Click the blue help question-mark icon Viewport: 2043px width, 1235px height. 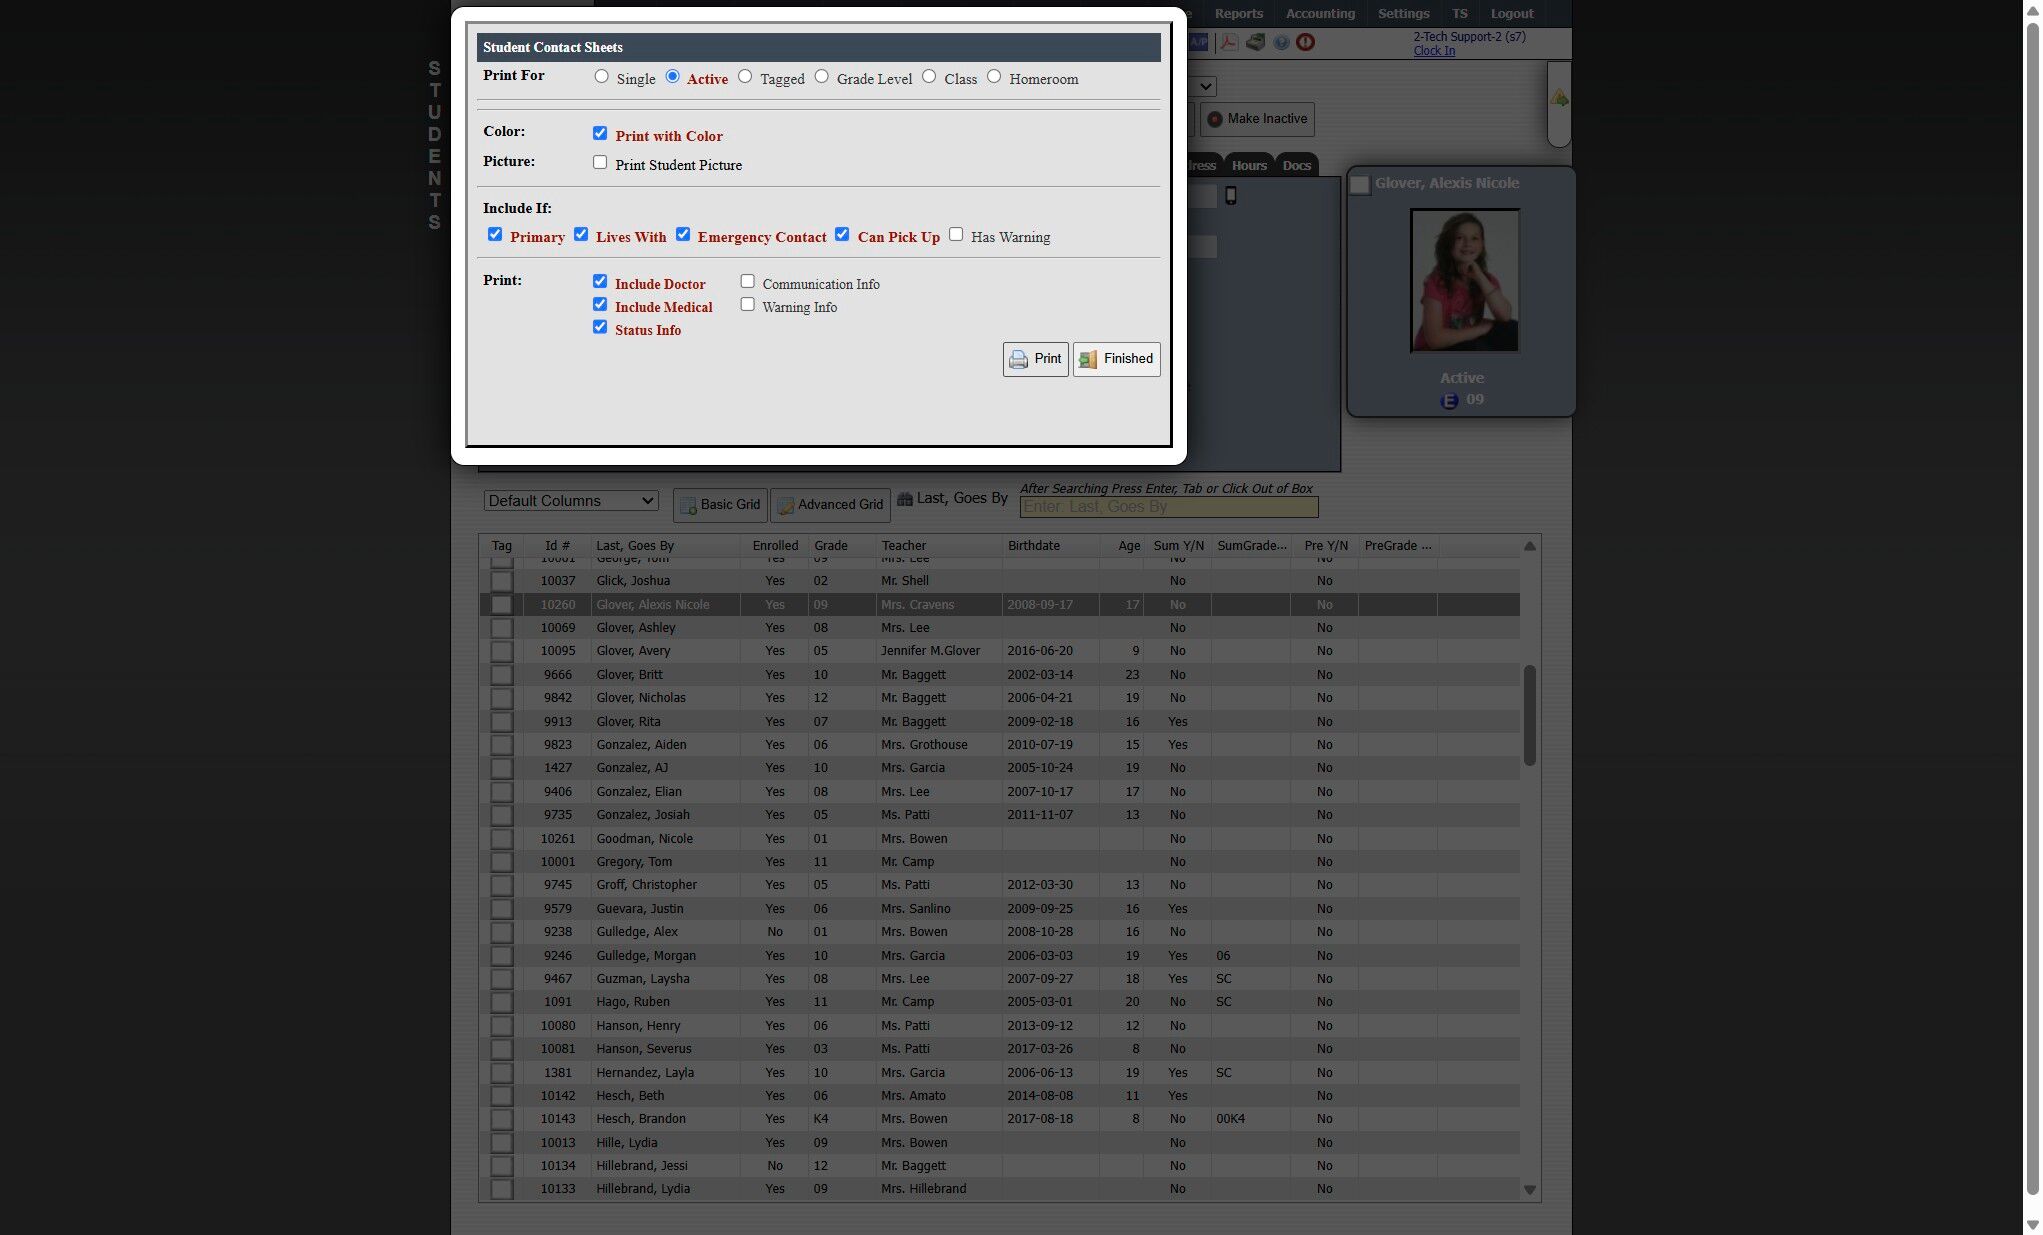click(x=1281, y=42)
